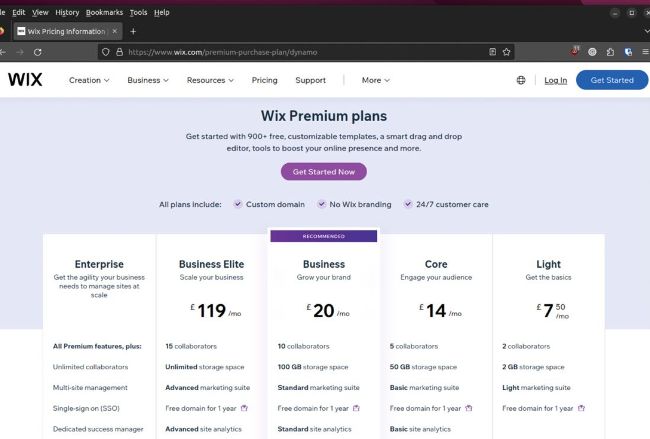Open the language globe selector
Viewport: 650px width, 439px height.
521,80
